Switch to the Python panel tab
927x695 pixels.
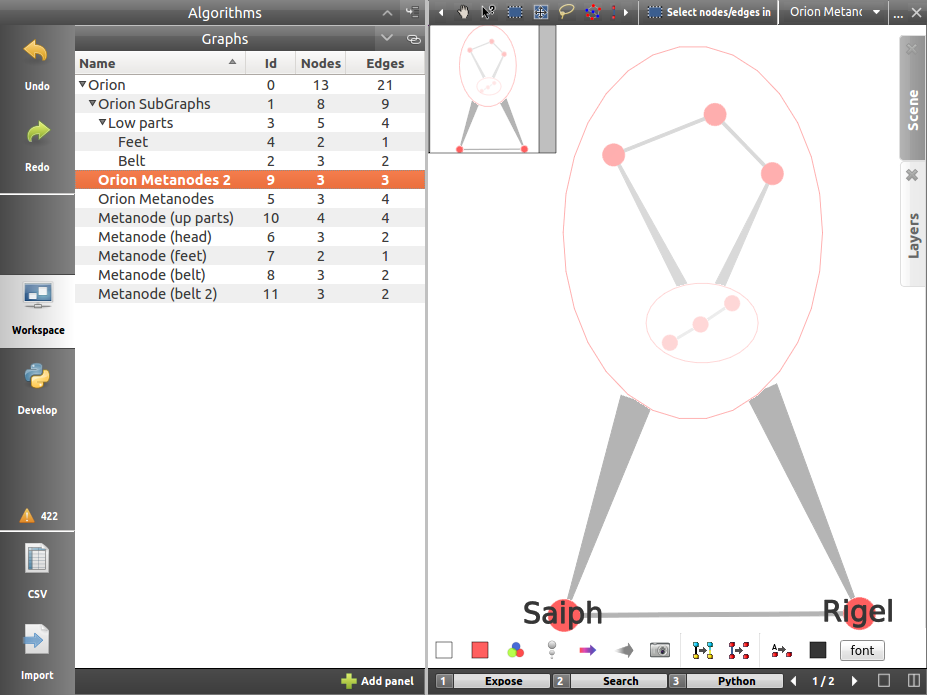point(736,681)
